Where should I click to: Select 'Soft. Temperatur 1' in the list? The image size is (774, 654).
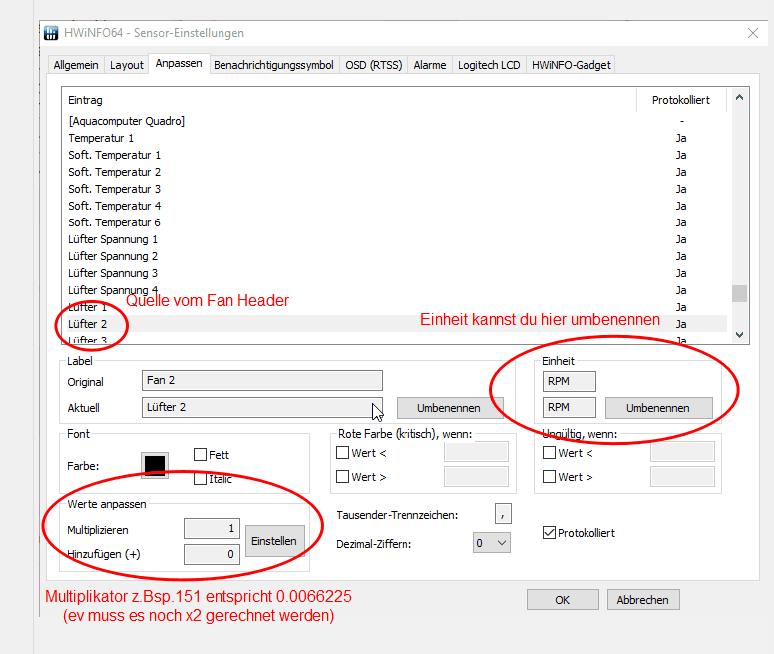click(397, 155)
